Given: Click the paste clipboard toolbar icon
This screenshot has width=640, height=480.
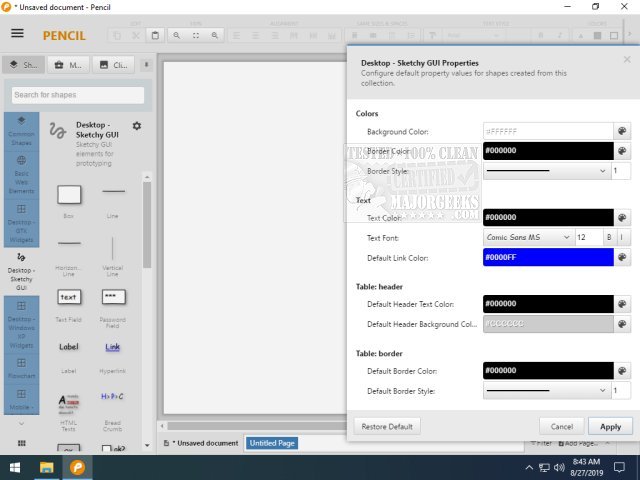Looking at the screenshot, I should click(x=155, y=36).
